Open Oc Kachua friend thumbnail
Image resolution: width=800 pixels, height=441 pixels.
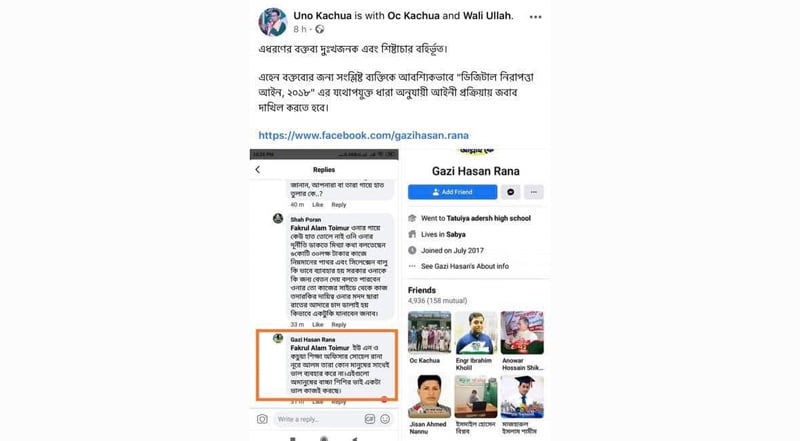coord(430,332)
